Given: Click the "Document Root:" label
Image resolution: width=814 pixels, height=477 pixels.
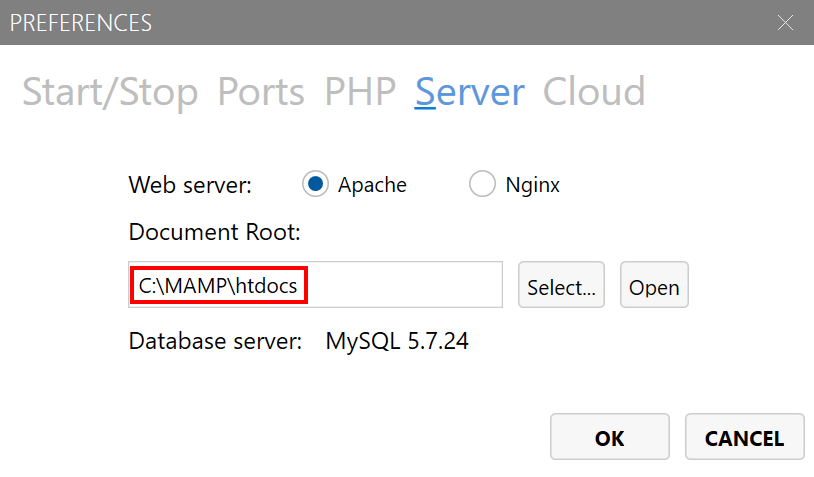Looking at the screenshot, I should [214, 232].
